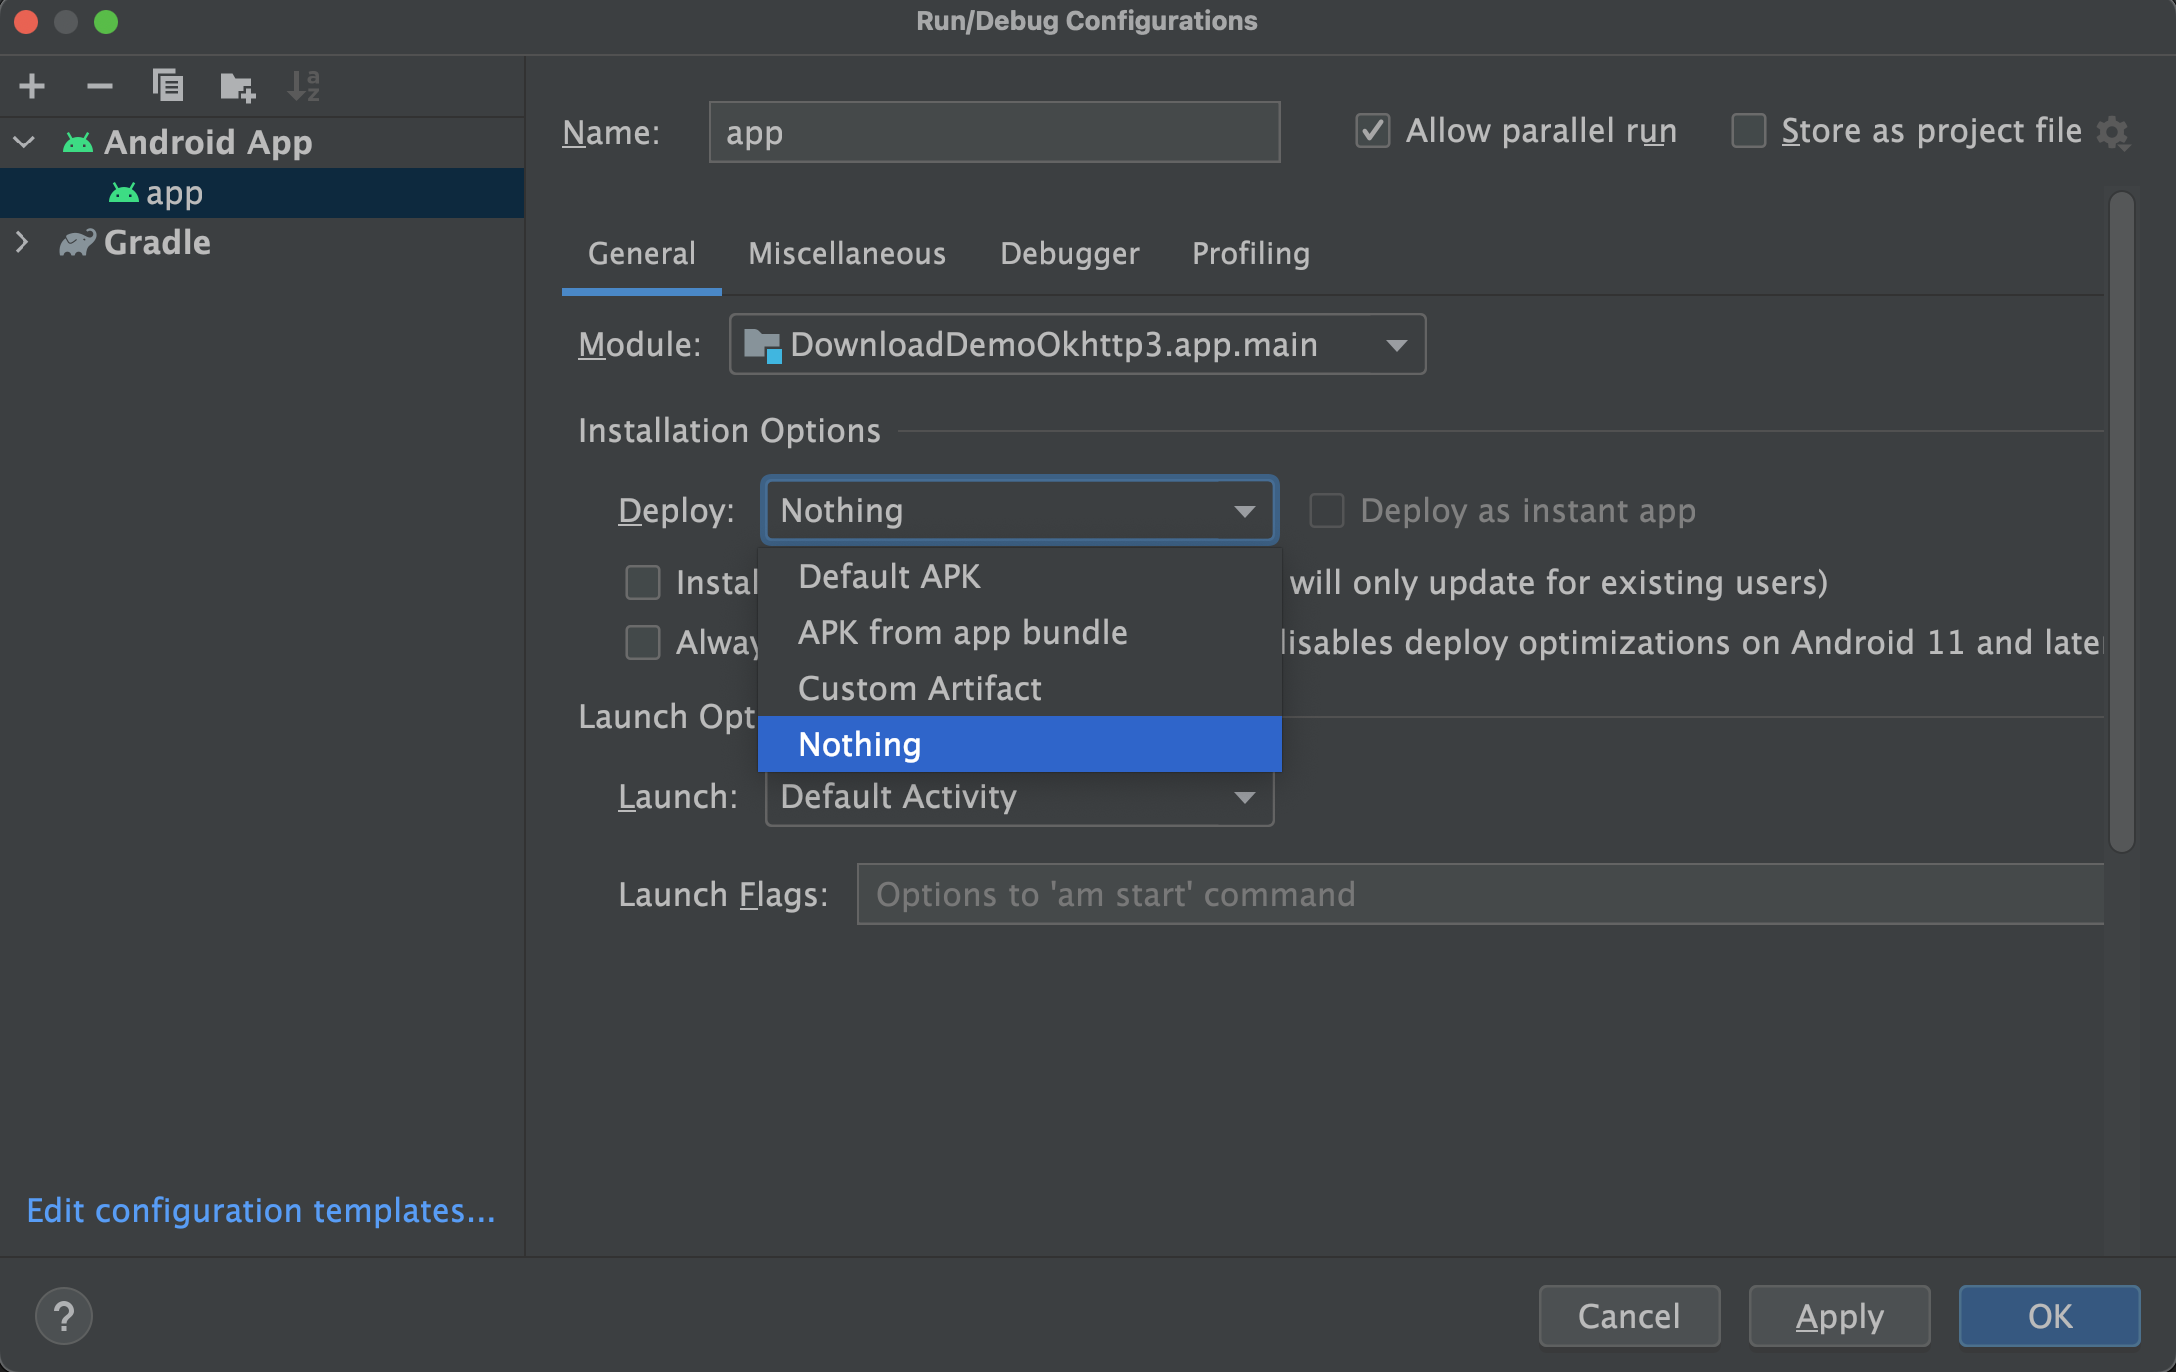Open the Launch dropdown with Default Activity
This screenshot has width=2176, height=1372.
click(1020, 797)
